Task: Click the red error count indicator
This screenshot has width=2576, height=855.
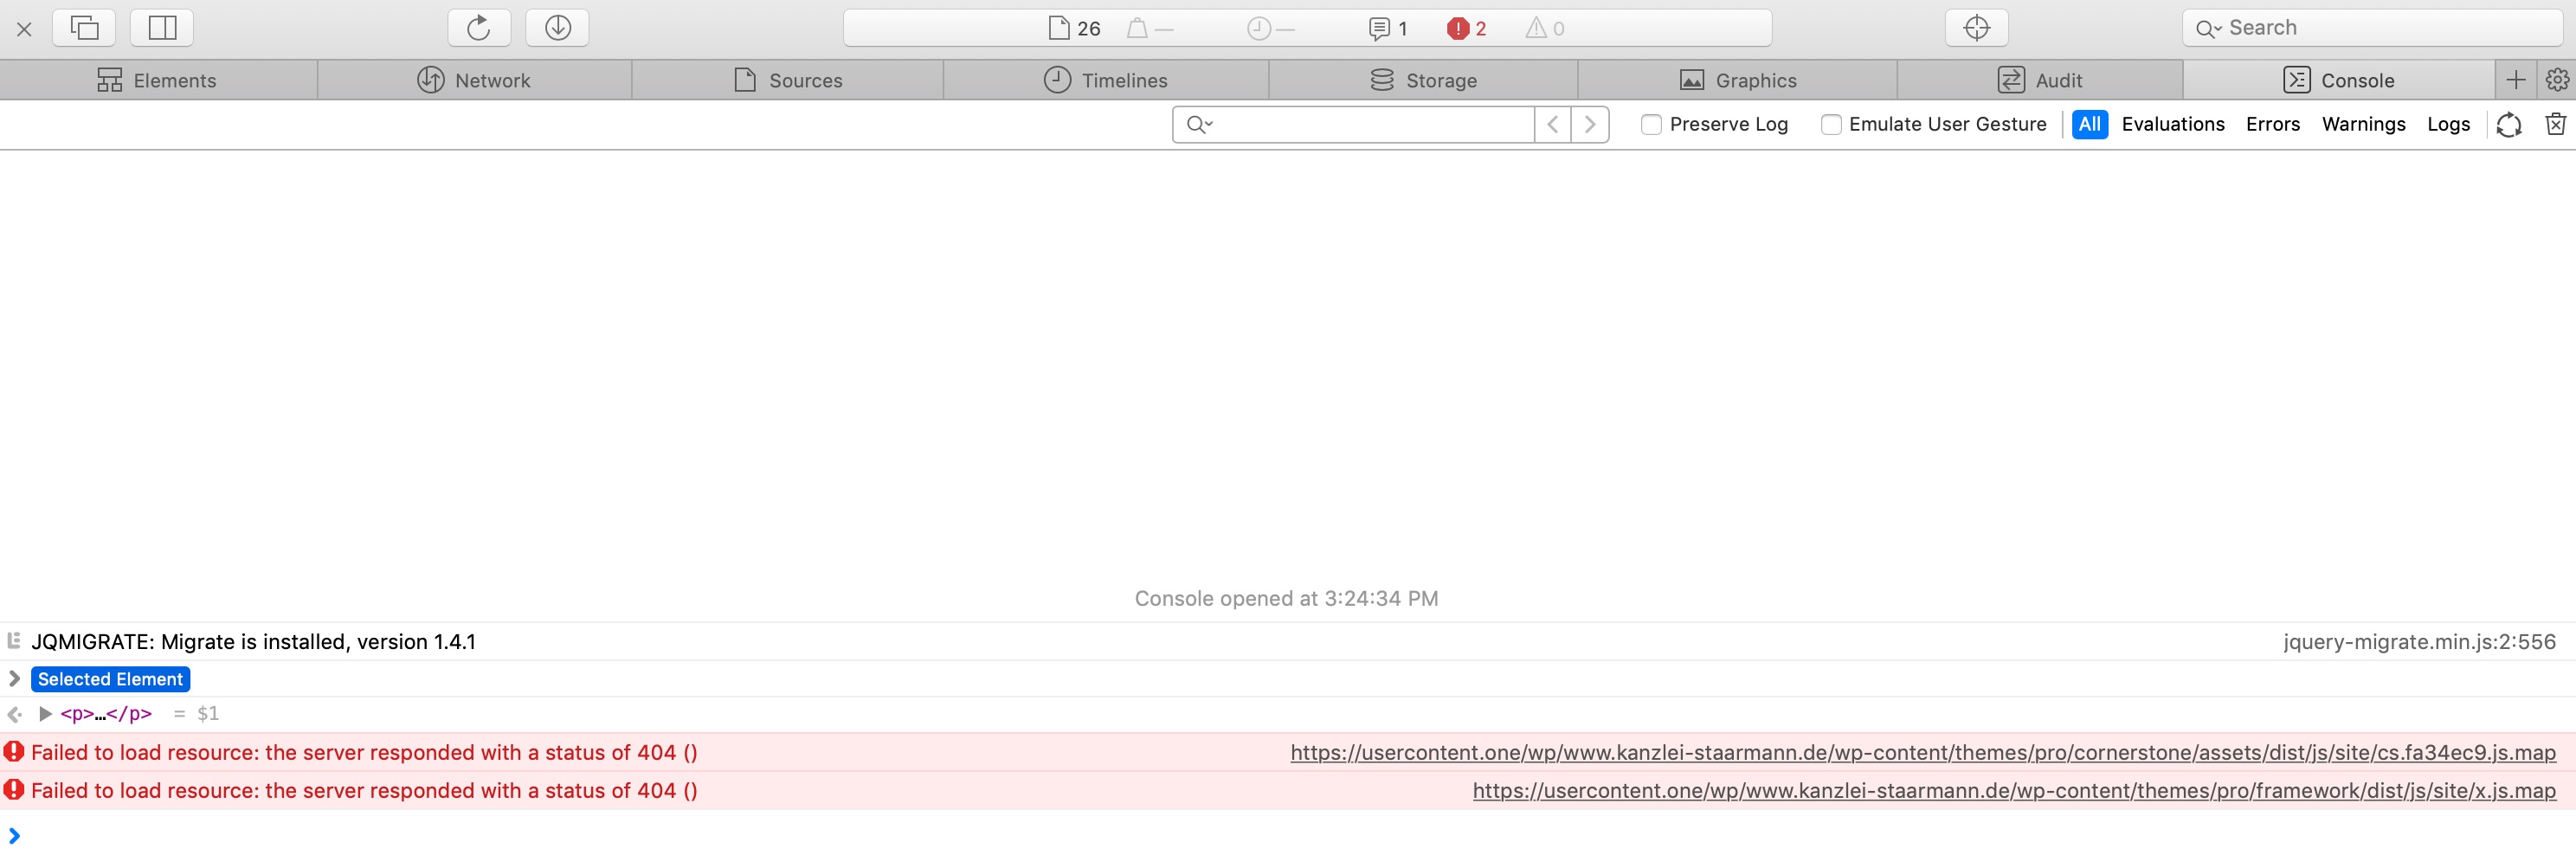Action: pos(1466,28)
